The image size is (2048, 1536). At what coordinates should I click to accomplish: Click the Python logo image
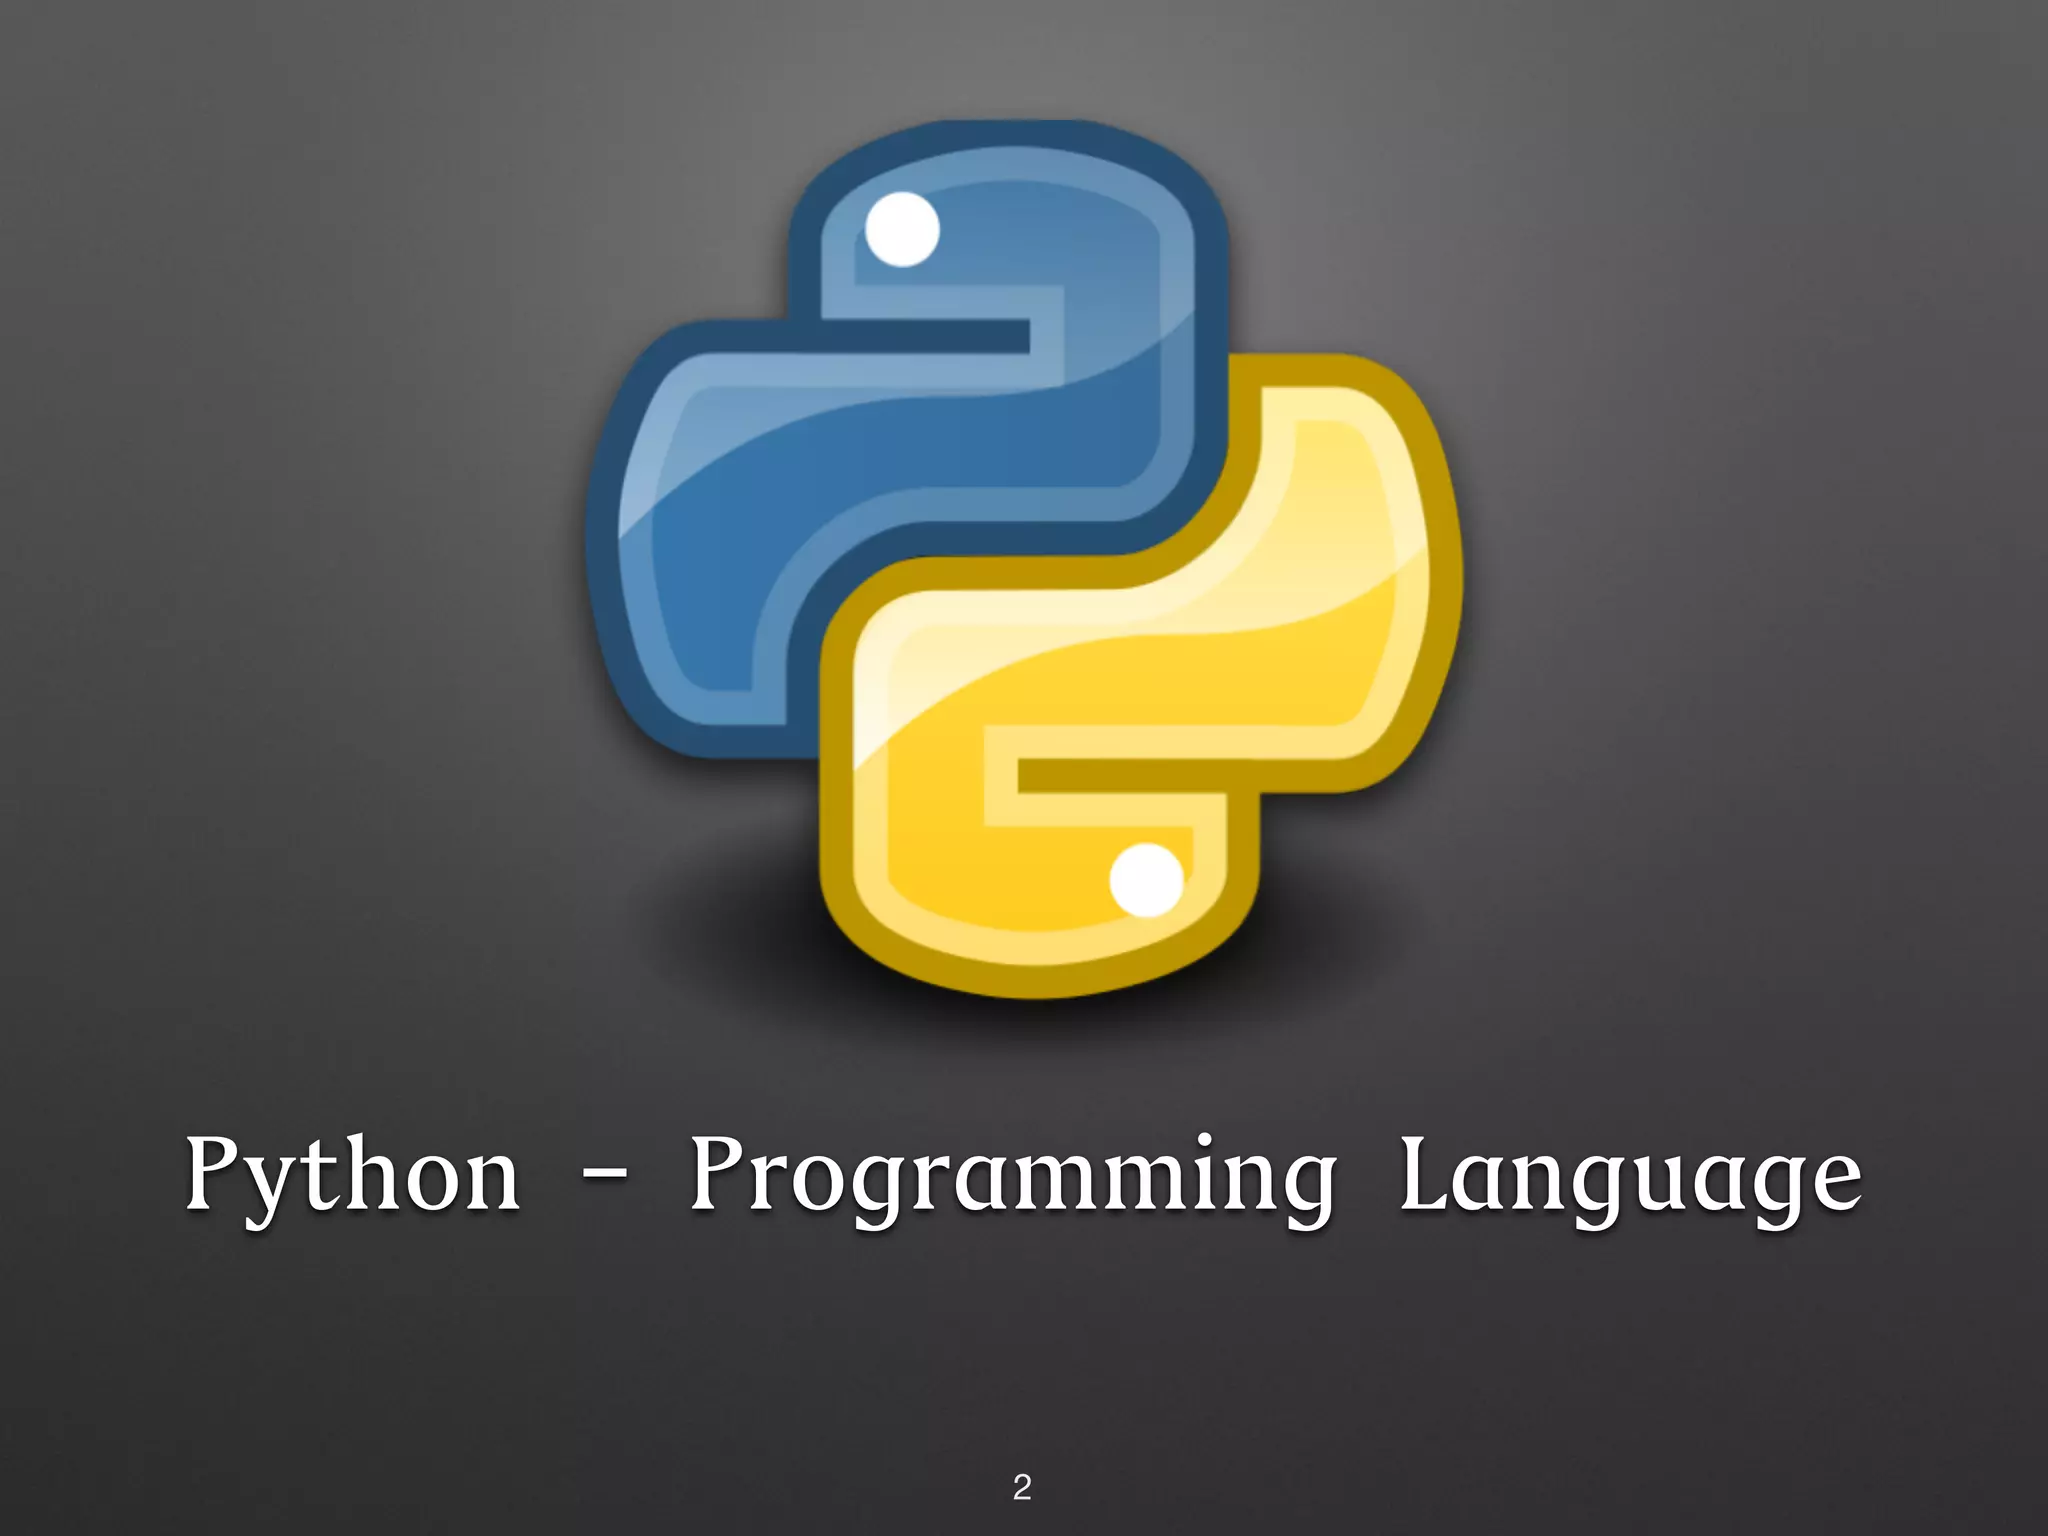pos(1023,558)
